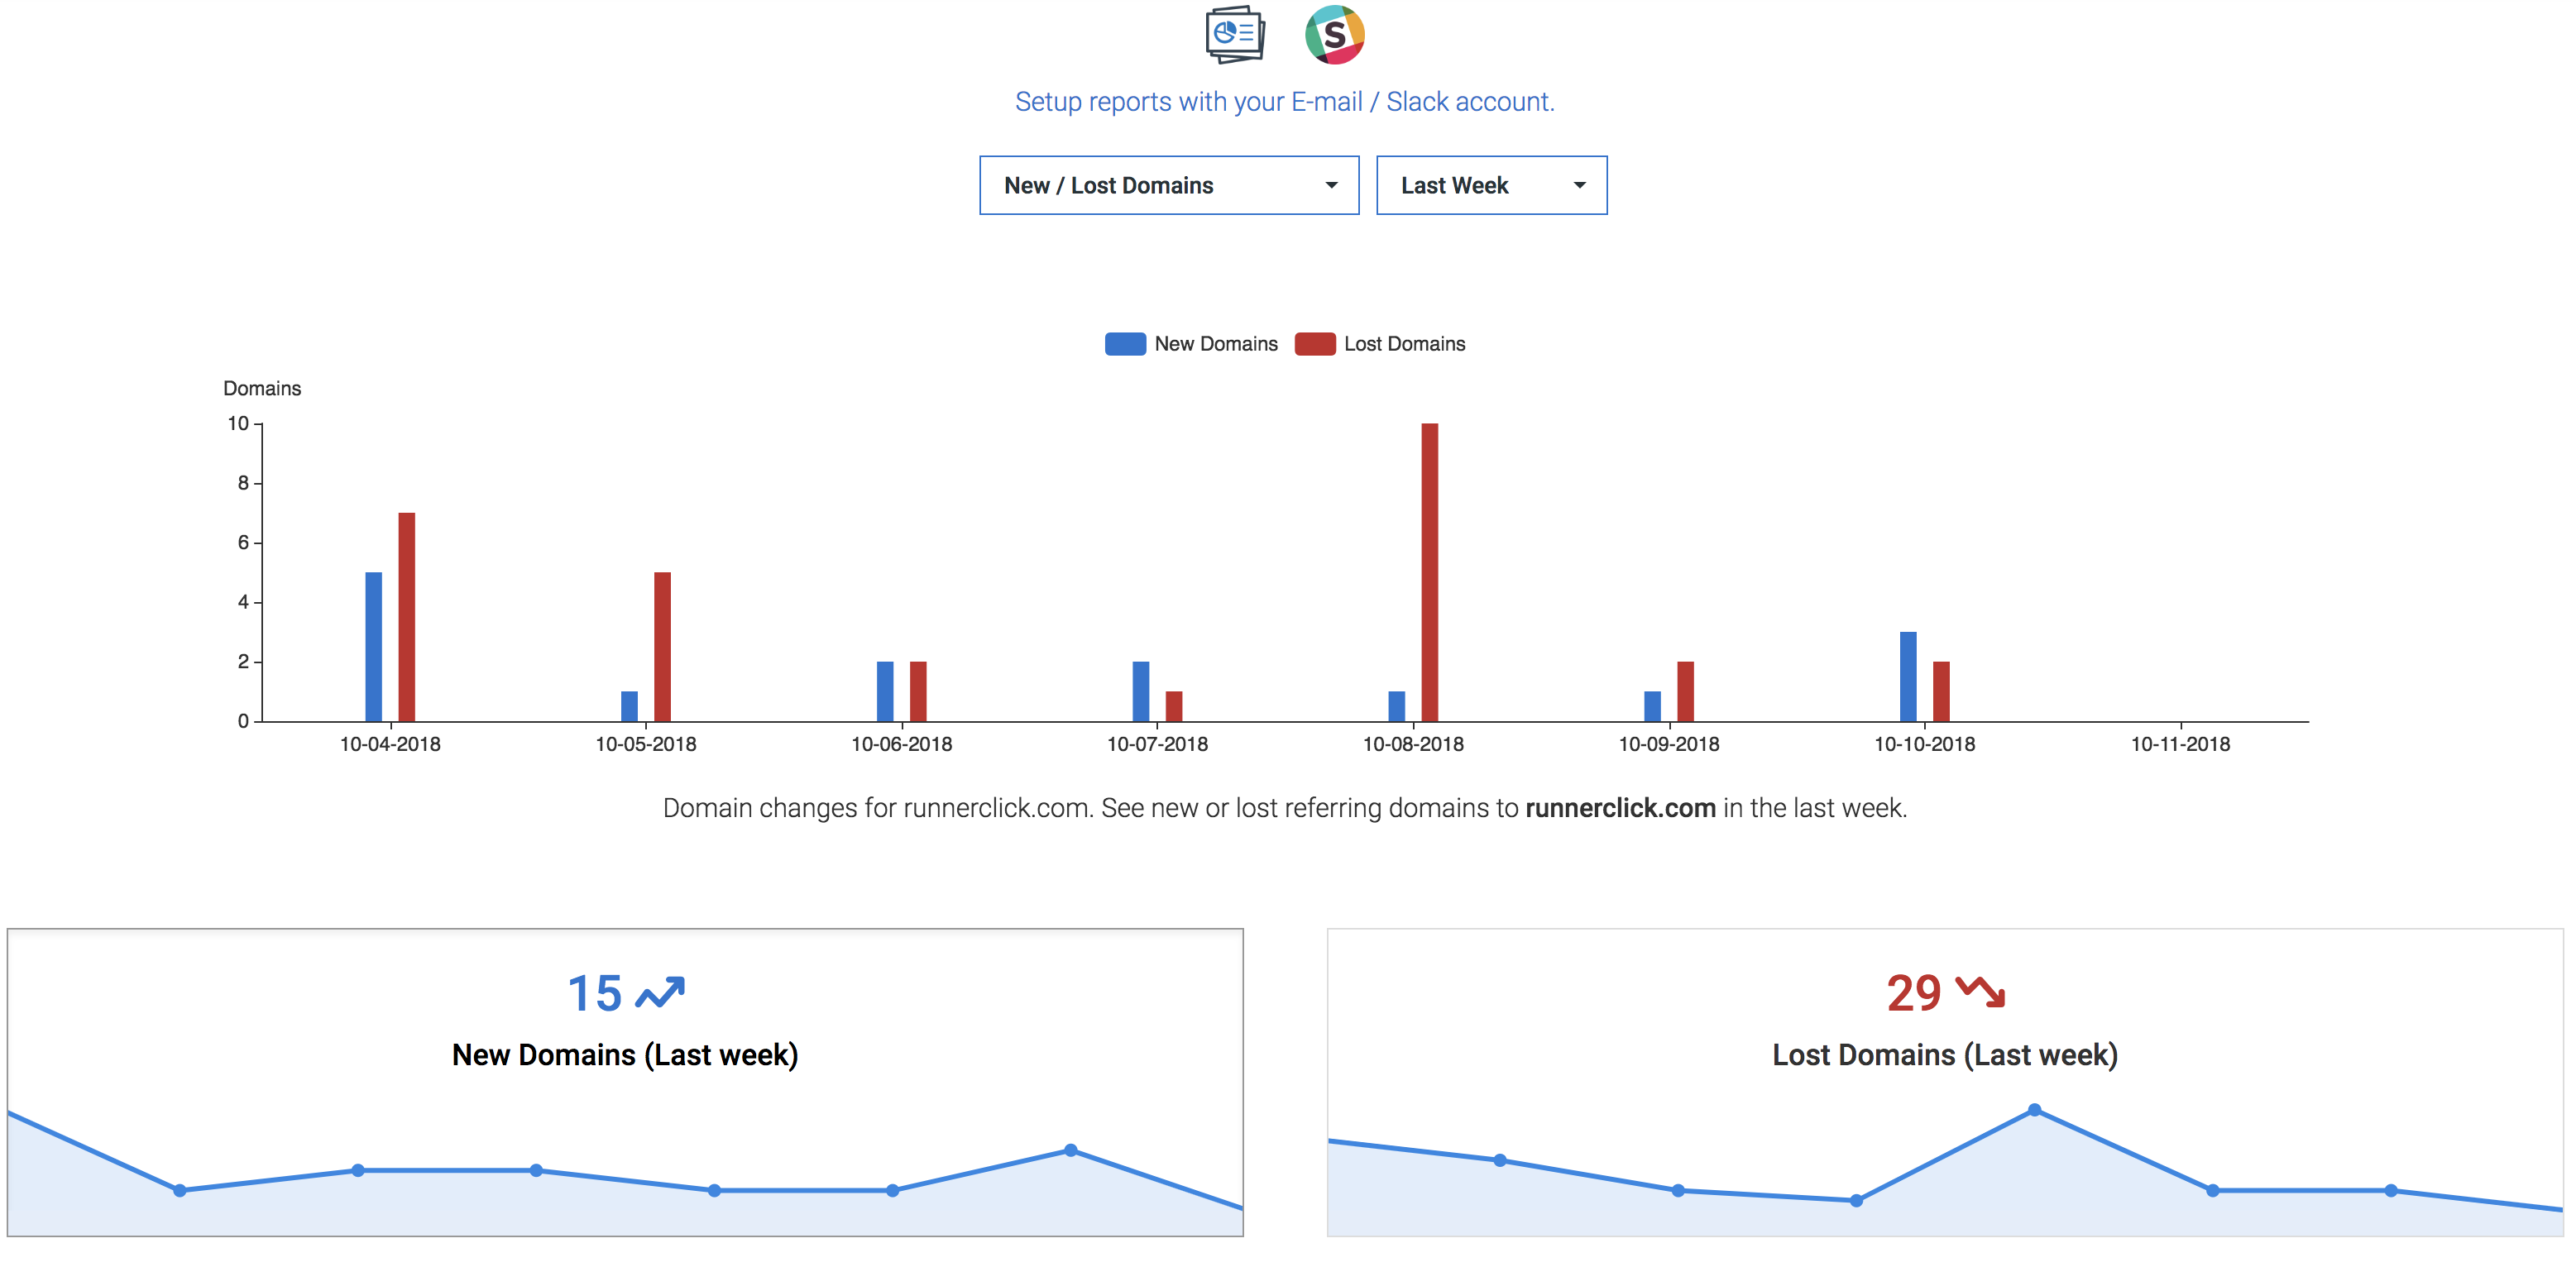Toggle Lost Domains legend series

point(1403,344)
